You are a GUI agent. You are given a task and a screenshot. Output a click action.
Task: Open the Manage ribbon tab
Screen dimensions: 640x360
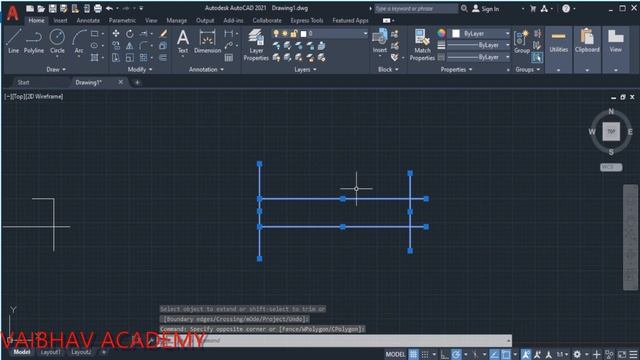pyautogui.click(x=176, y=20)
